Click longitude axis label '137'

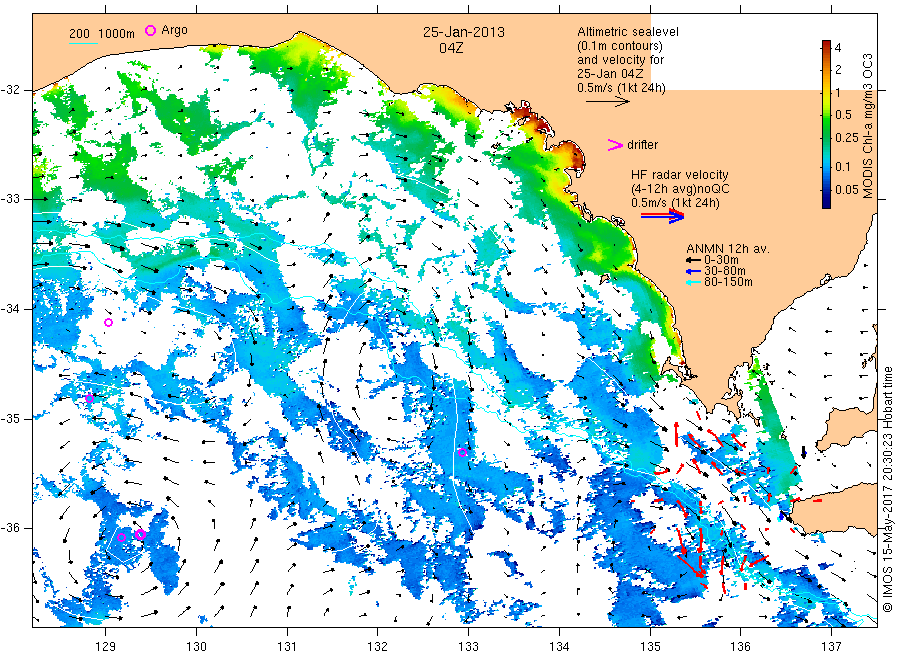832,646
